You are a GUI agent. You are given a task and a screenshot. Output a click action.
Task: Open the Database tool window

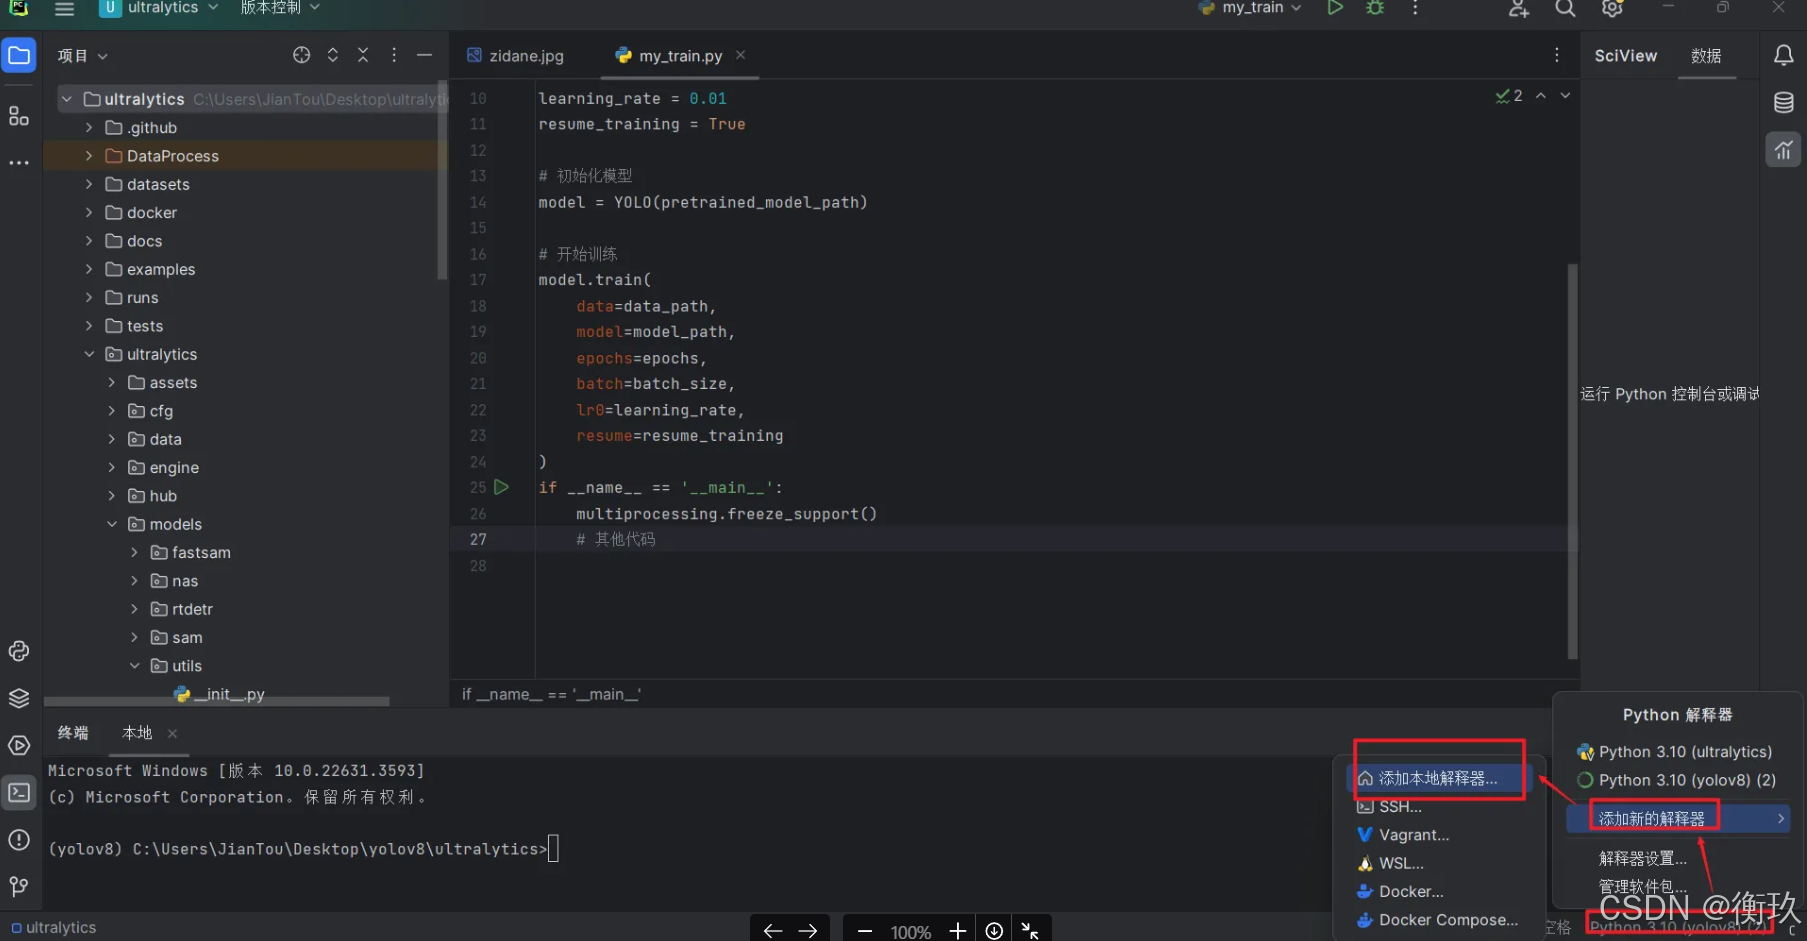(x=1783, y=102)
